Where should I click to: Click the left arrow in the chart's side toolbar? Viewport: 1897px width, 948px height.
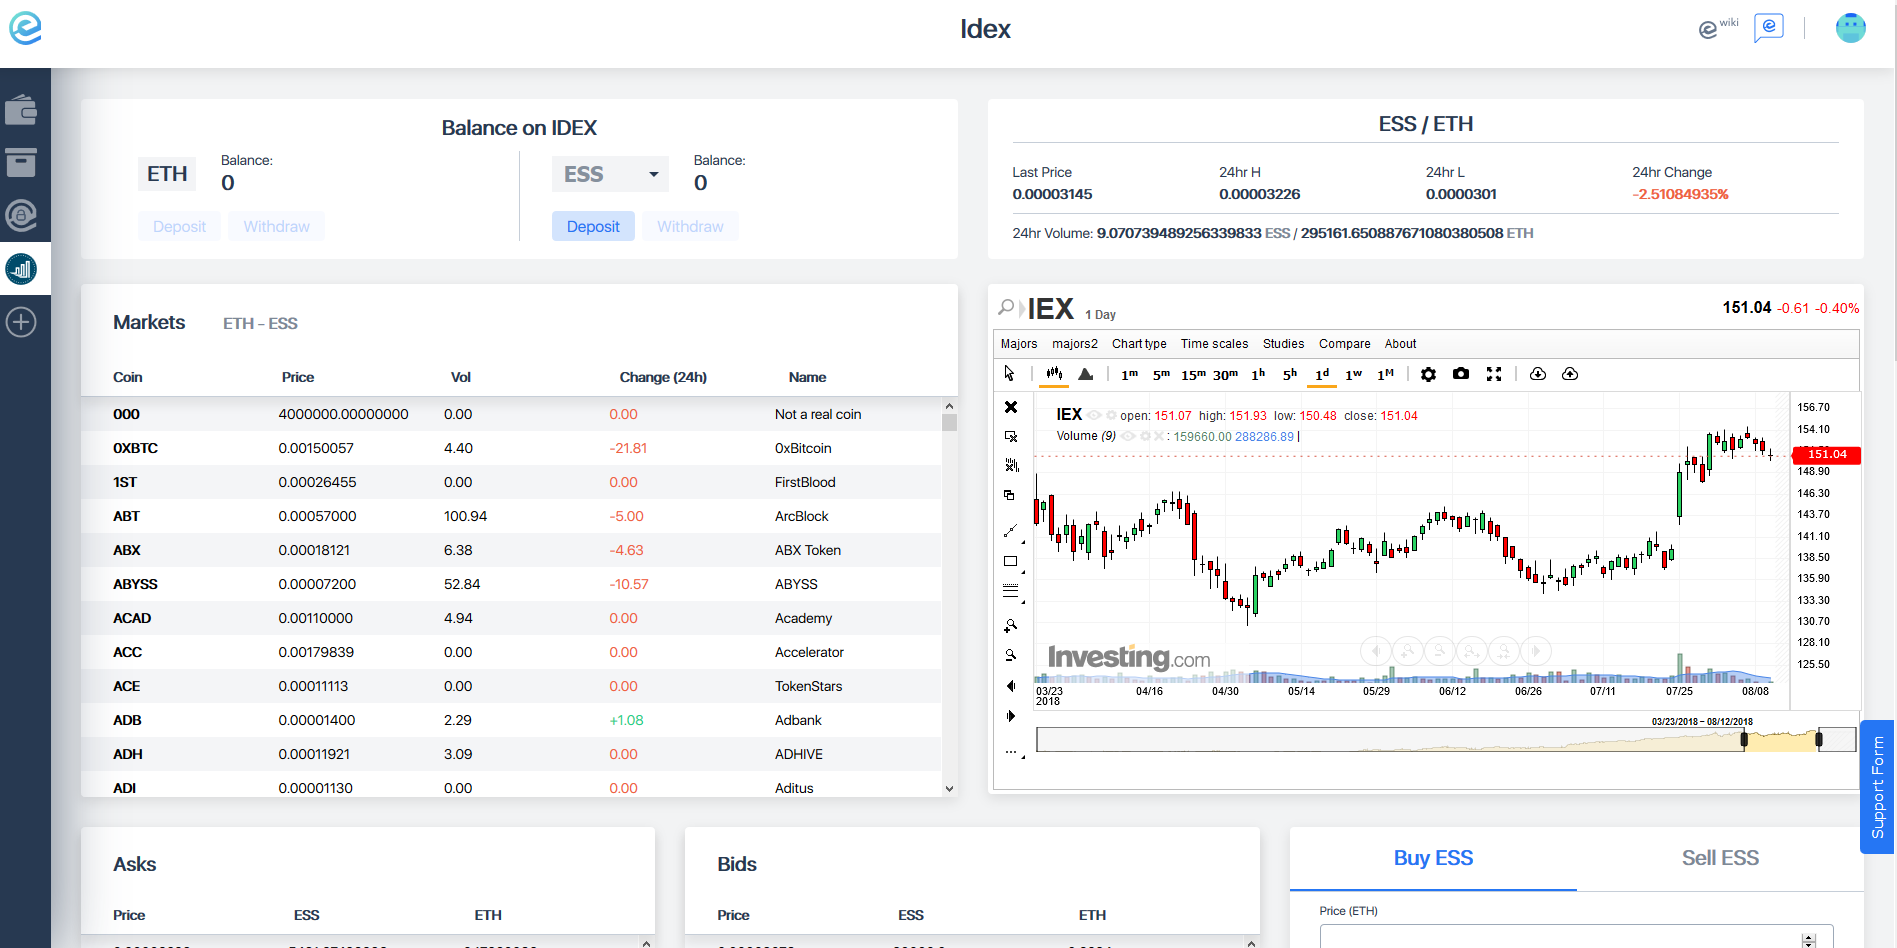(1010, 686)
